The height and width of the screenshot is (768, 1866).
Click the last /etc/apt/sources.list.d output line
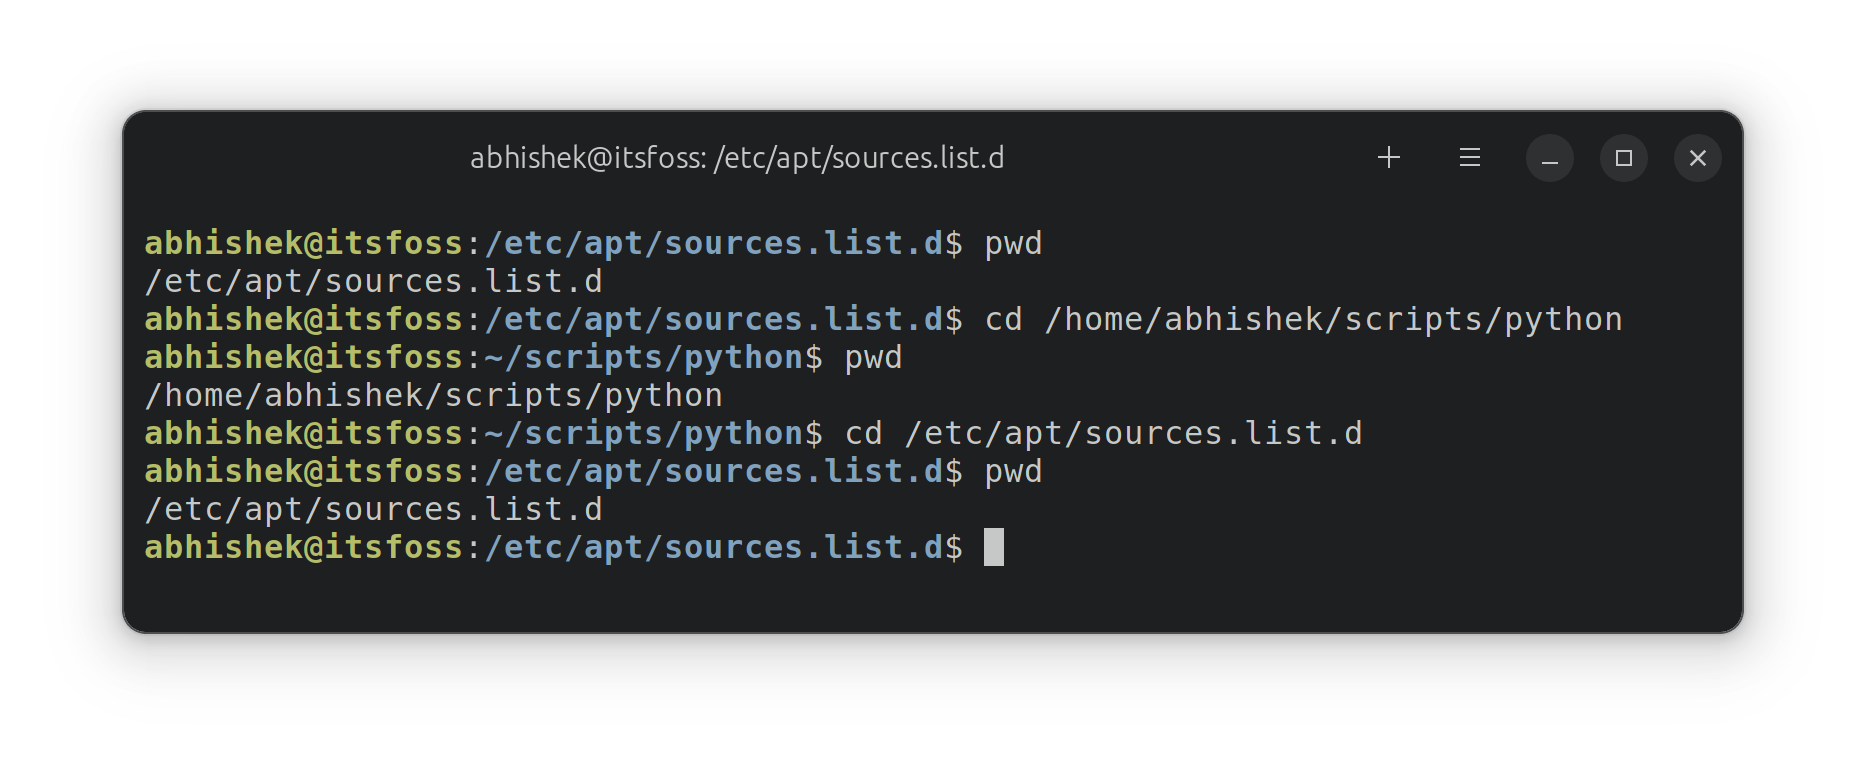click(373, 510)
